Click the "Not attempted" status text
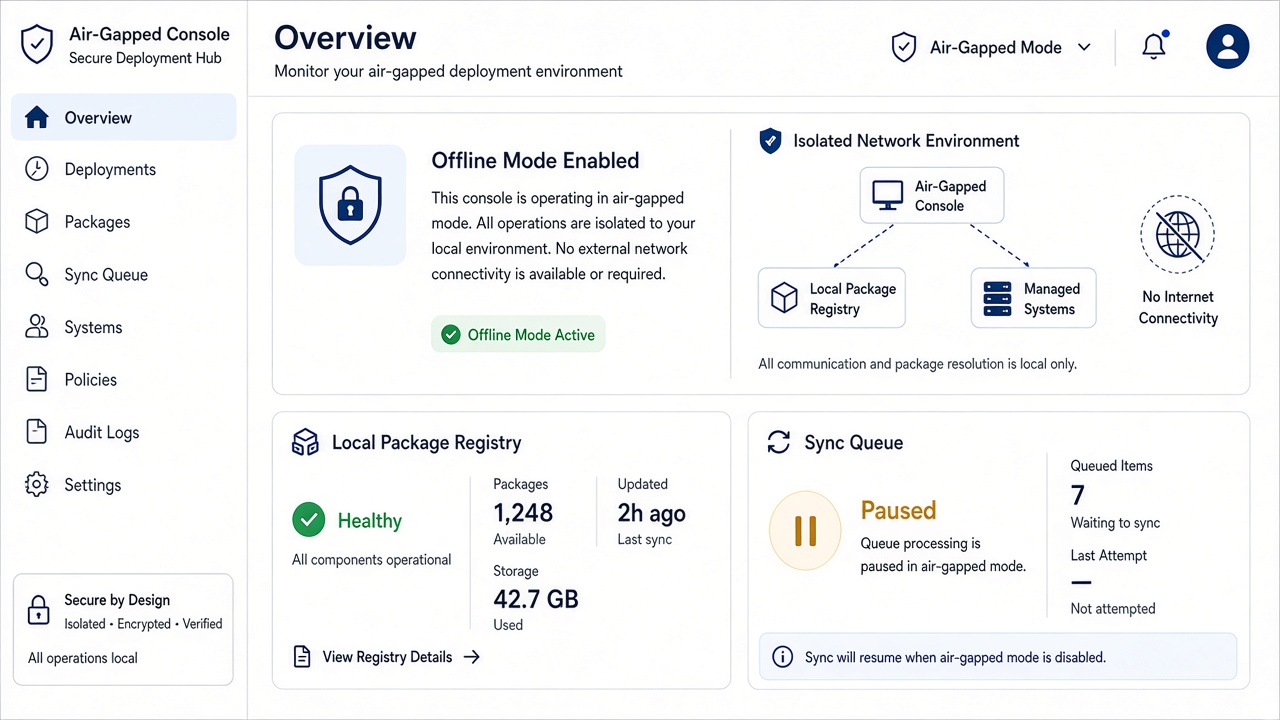 click(1113, 609)
